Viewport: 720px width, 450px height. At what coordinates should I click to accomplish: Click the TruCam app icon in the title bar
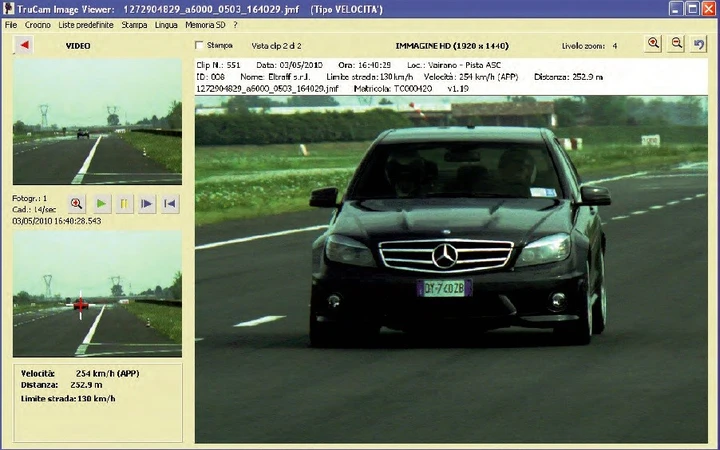8,9
